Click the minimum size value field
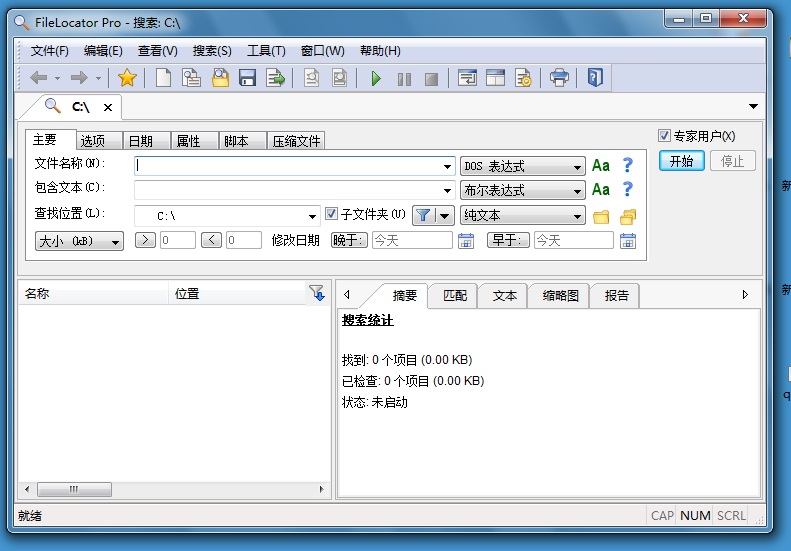This screenshot has height=551, width=791. click(178, 240)
